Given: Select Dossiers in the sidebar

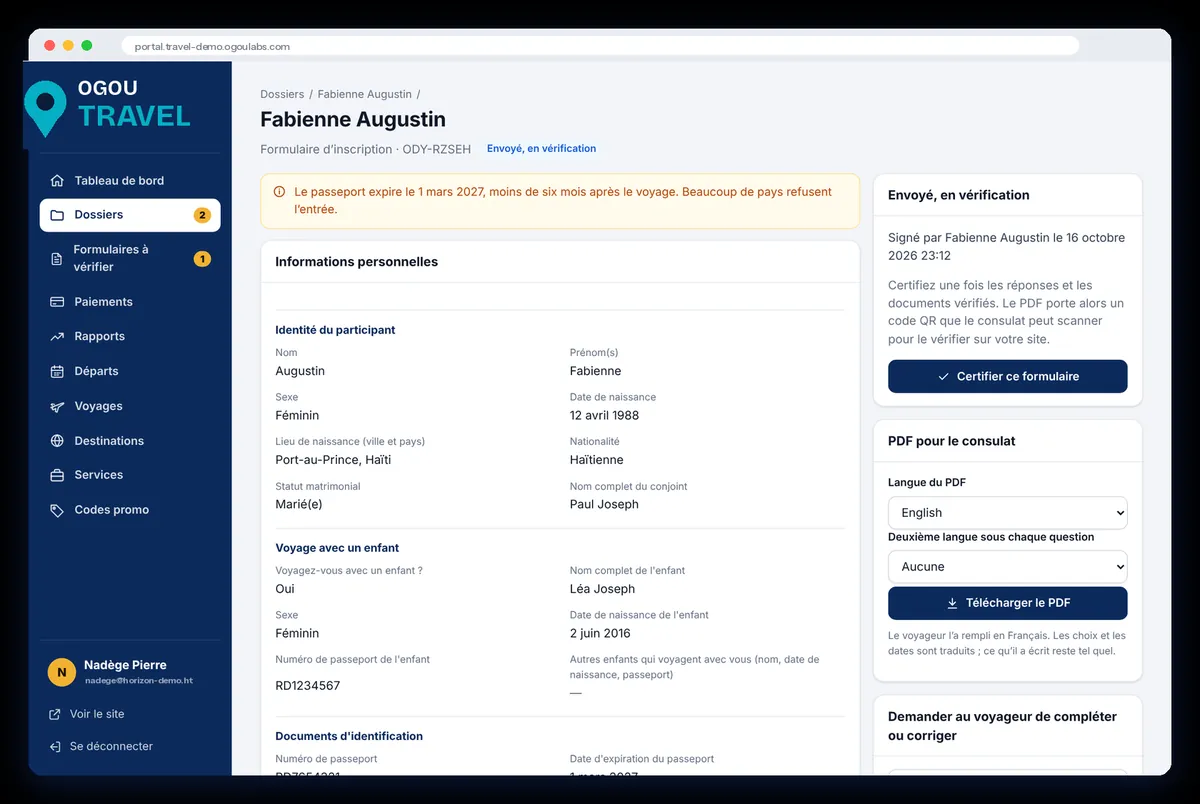Looking at the screenshot, I should click(130, 215).
